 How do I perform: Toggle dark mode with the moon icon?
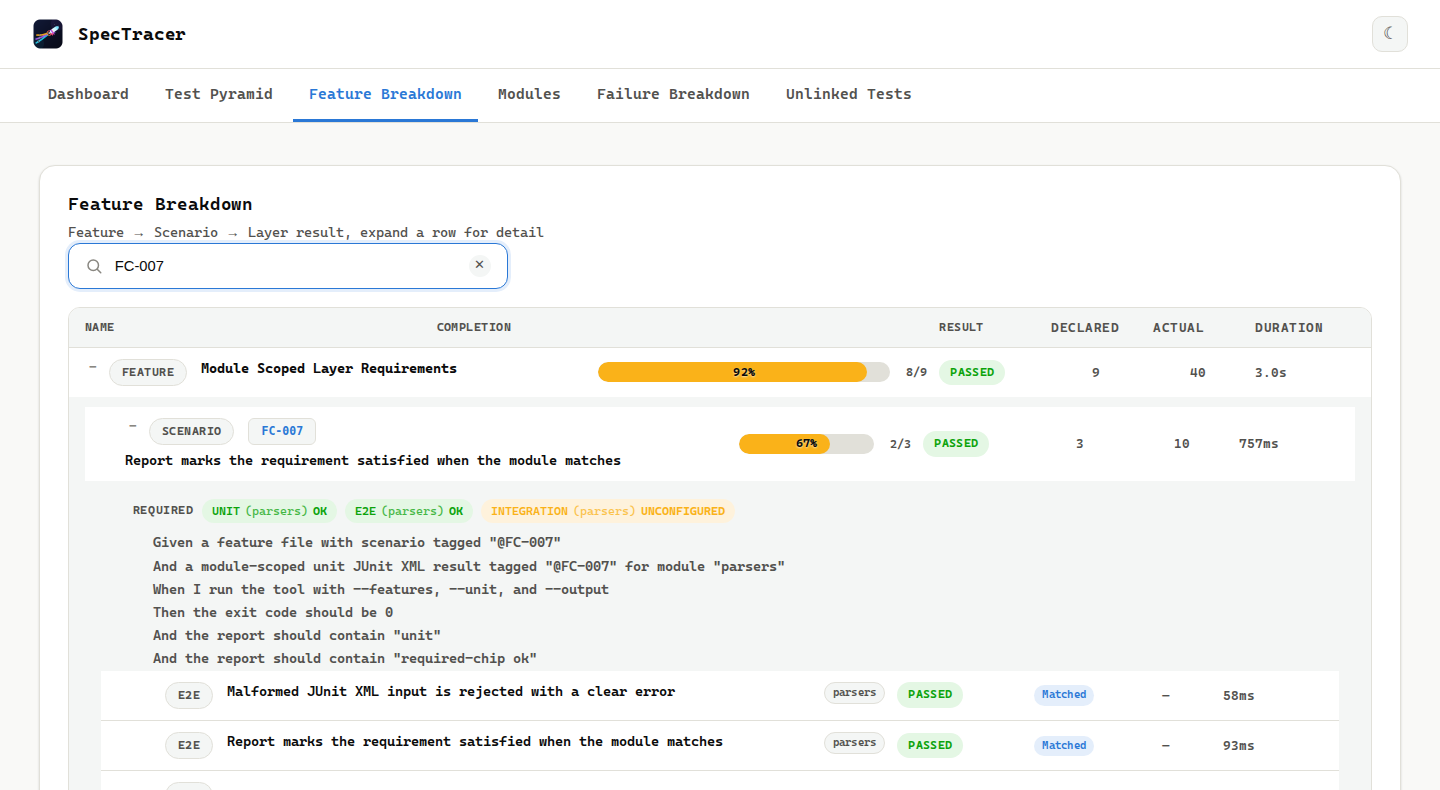[1389, 34]
